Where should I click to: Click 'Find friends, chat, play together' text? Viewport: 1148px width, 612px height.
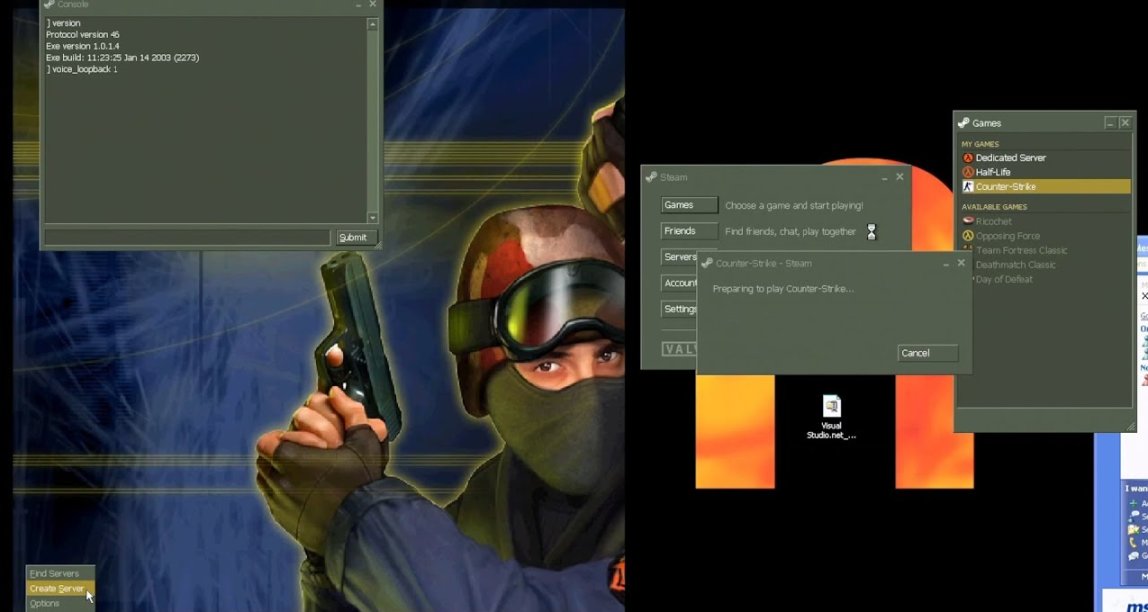click(790, 231)
